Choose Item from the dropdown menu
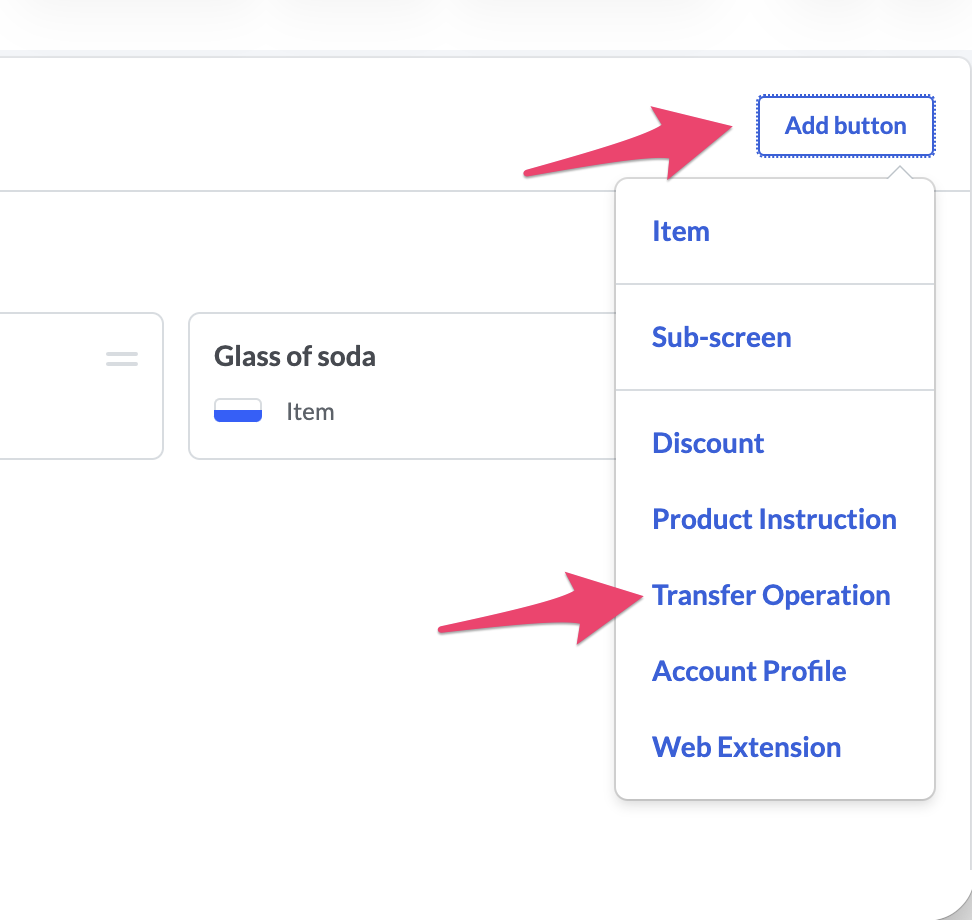 [x=680, y=231]
